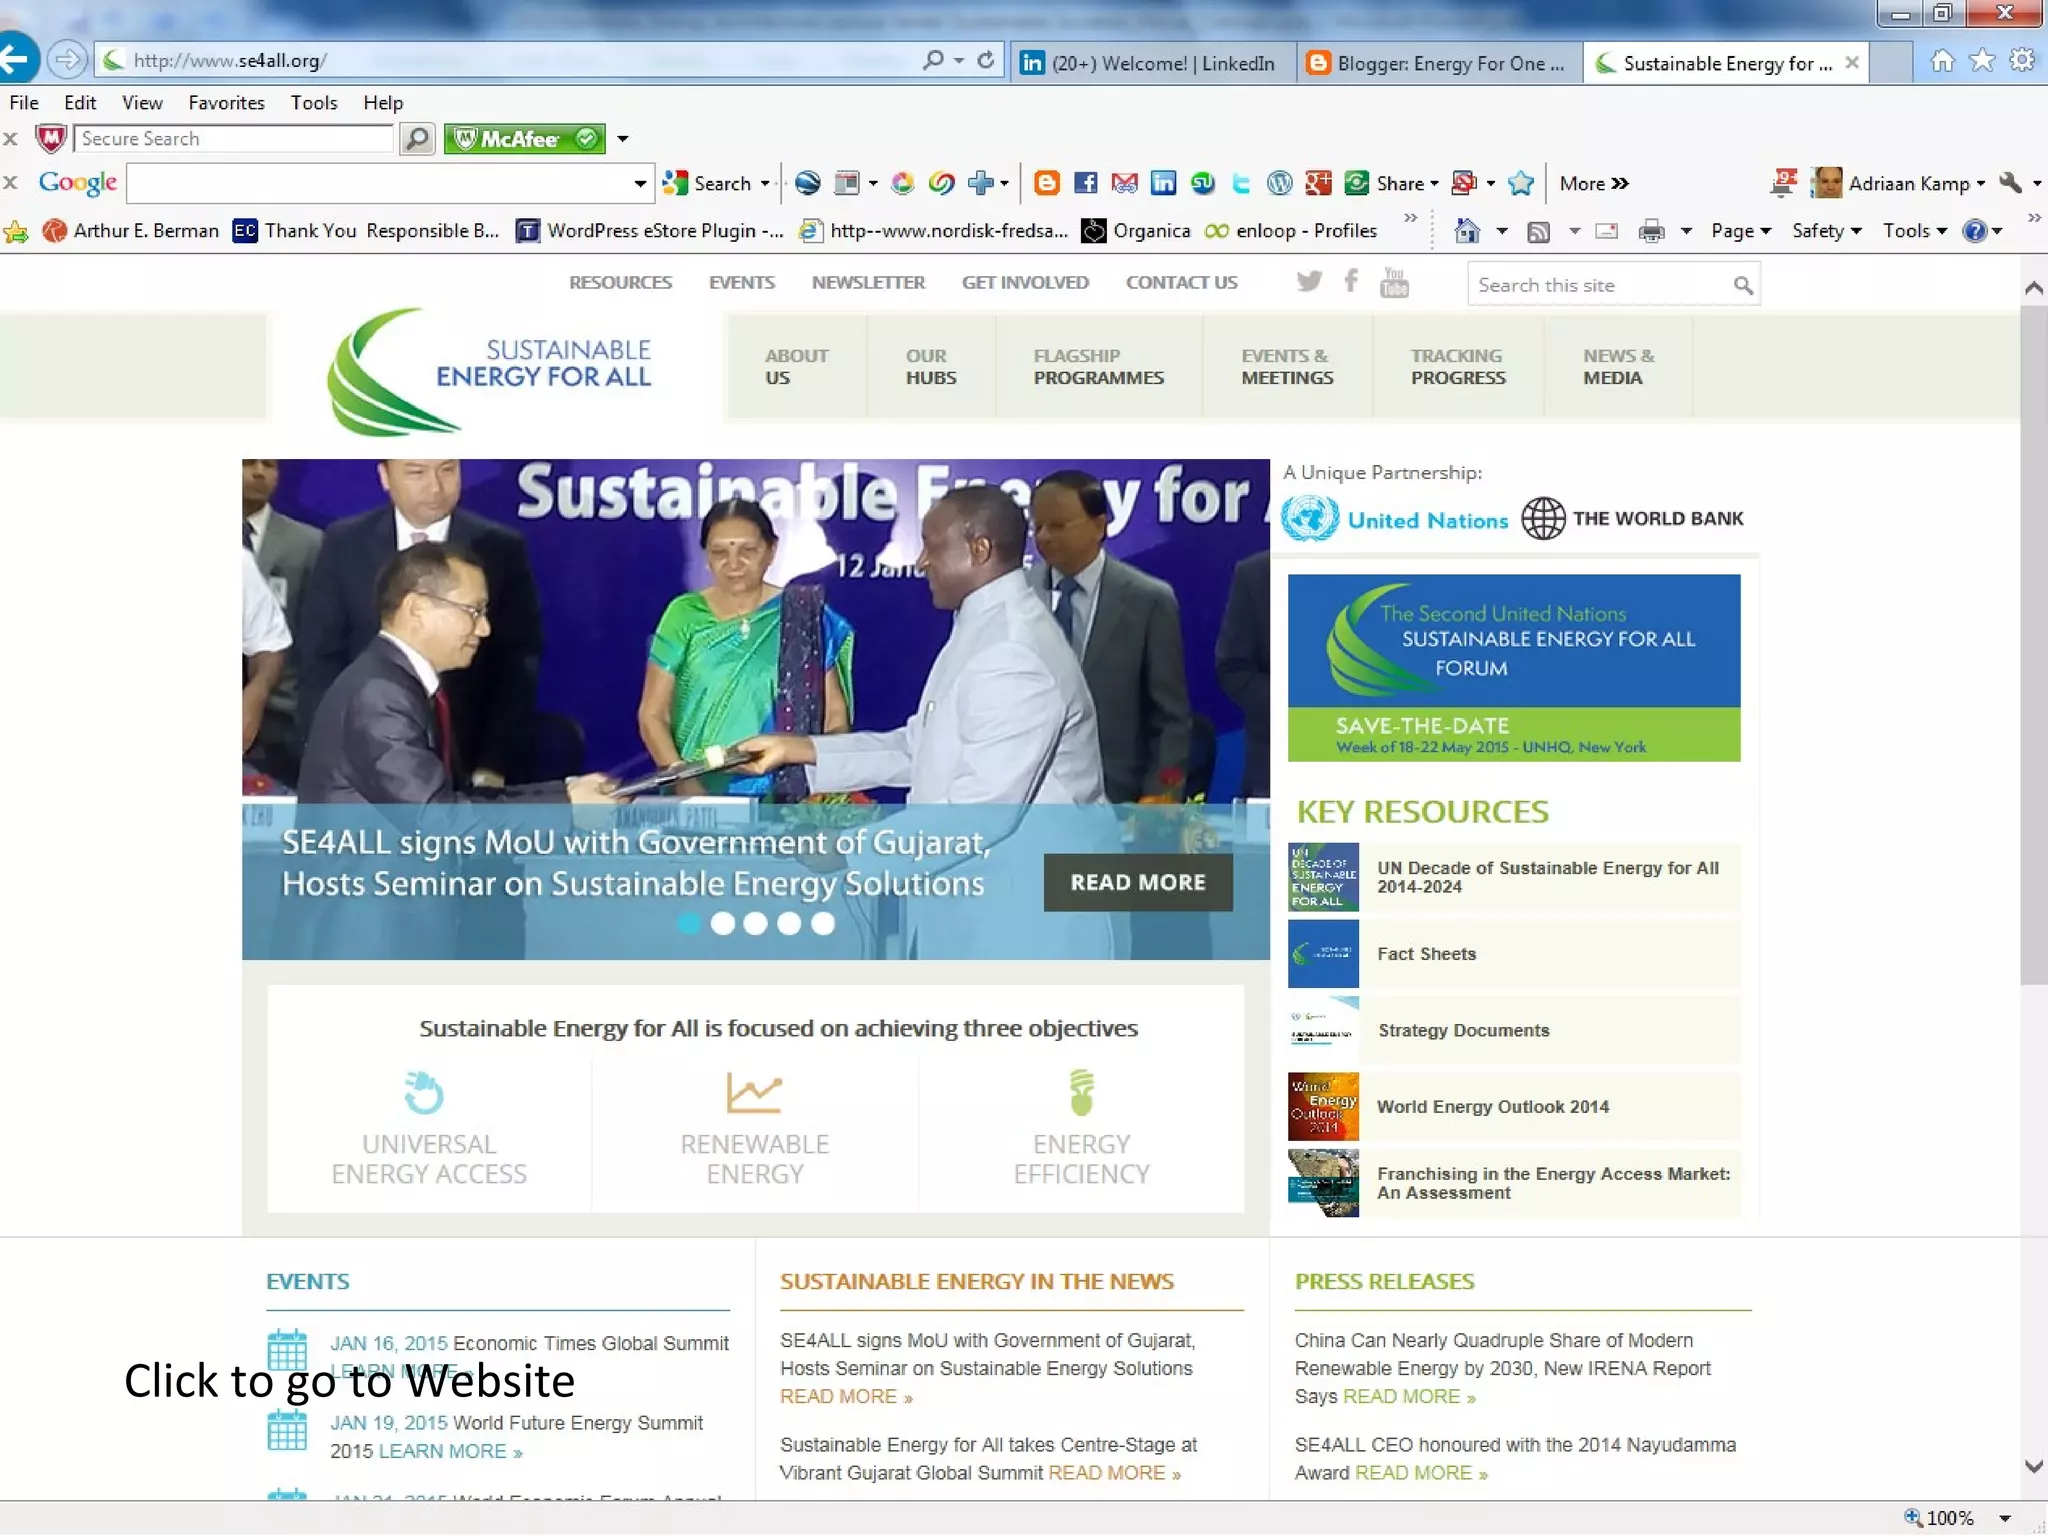
Task: Open the Google search box dropdown arrow
Action: (640, 184)
